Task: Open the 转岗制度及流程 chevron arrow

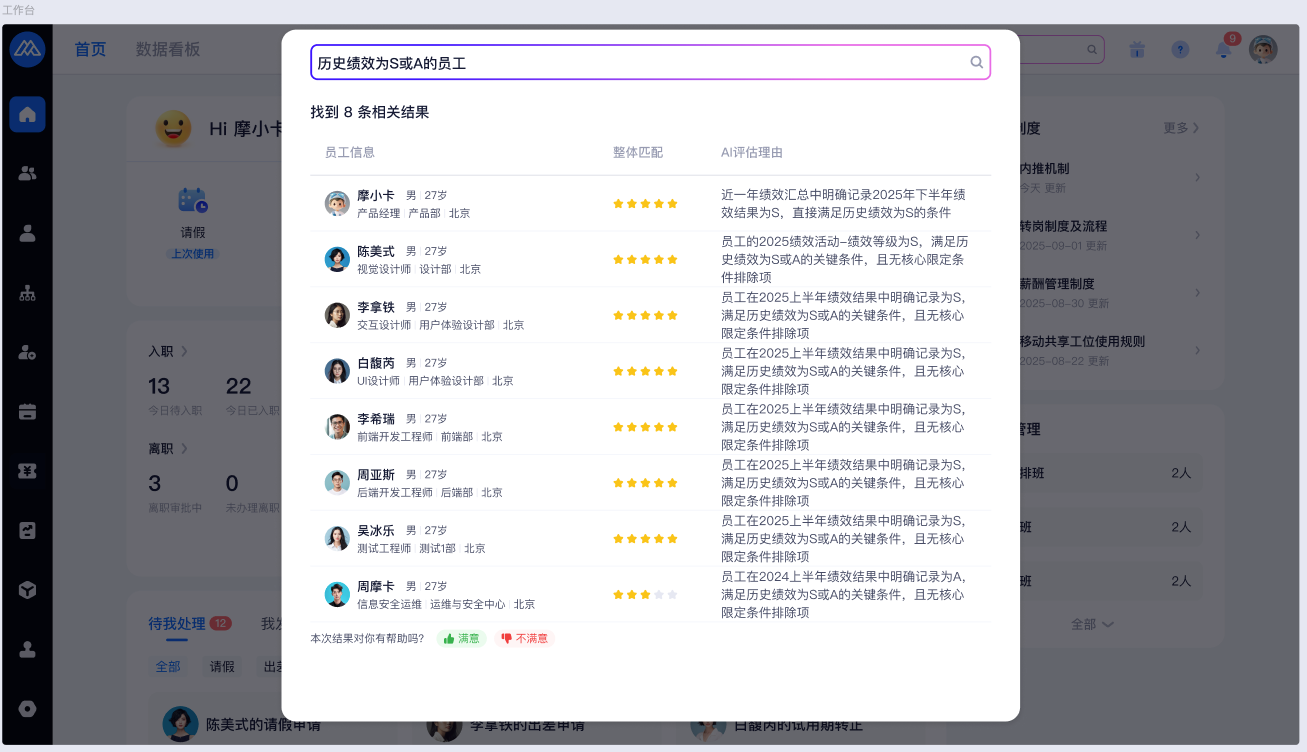Action: [1197, 235]
